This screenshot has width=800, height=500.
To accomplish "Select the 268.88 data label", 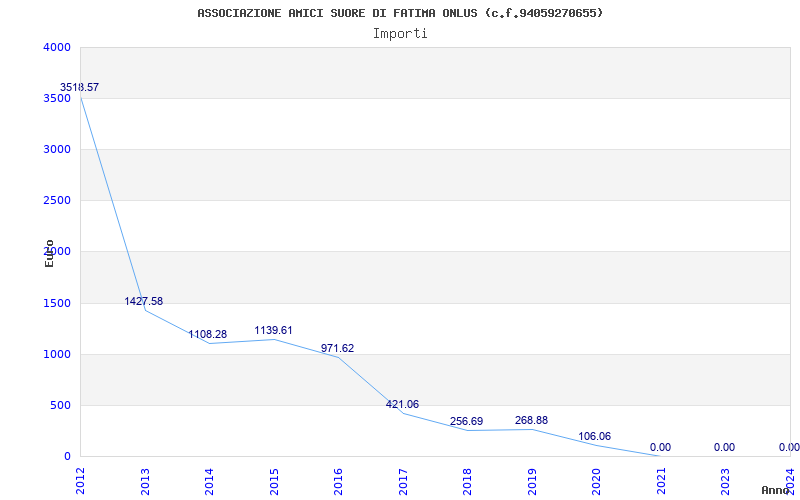I will pyautogui.click(x=531, y=420).
